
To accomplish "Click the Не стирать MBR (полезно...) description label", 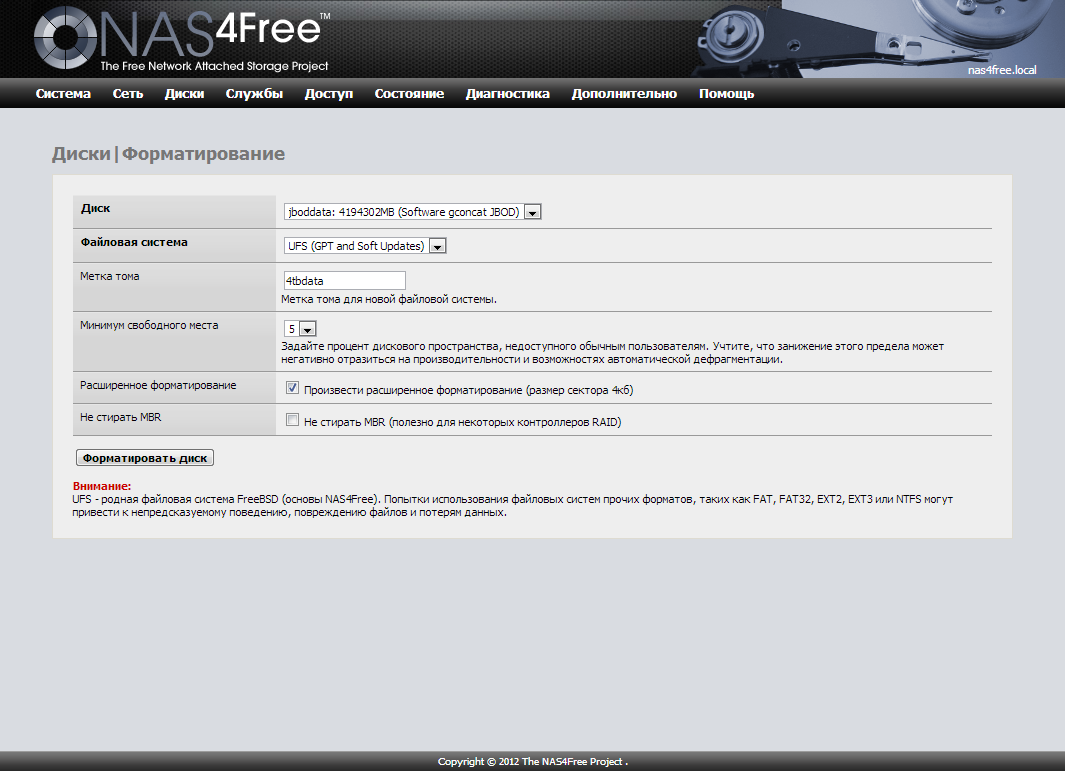I will click(x=463, y=422).
